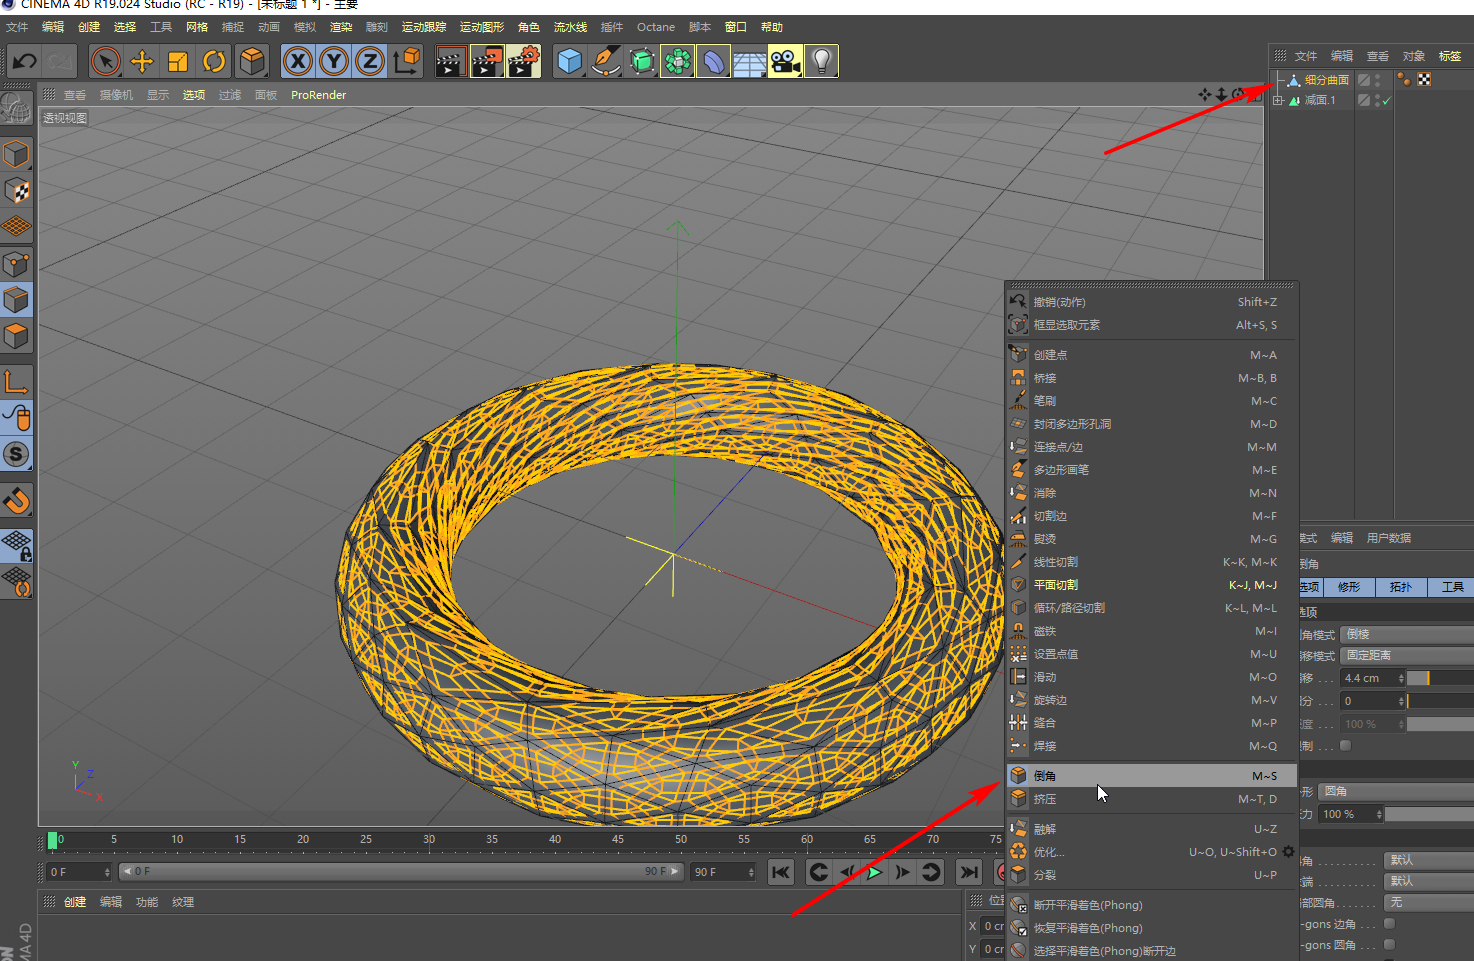Toggle the green enable checkmark of 减面.1
The image size is (1474, 961).
(x=1387, y=101)
